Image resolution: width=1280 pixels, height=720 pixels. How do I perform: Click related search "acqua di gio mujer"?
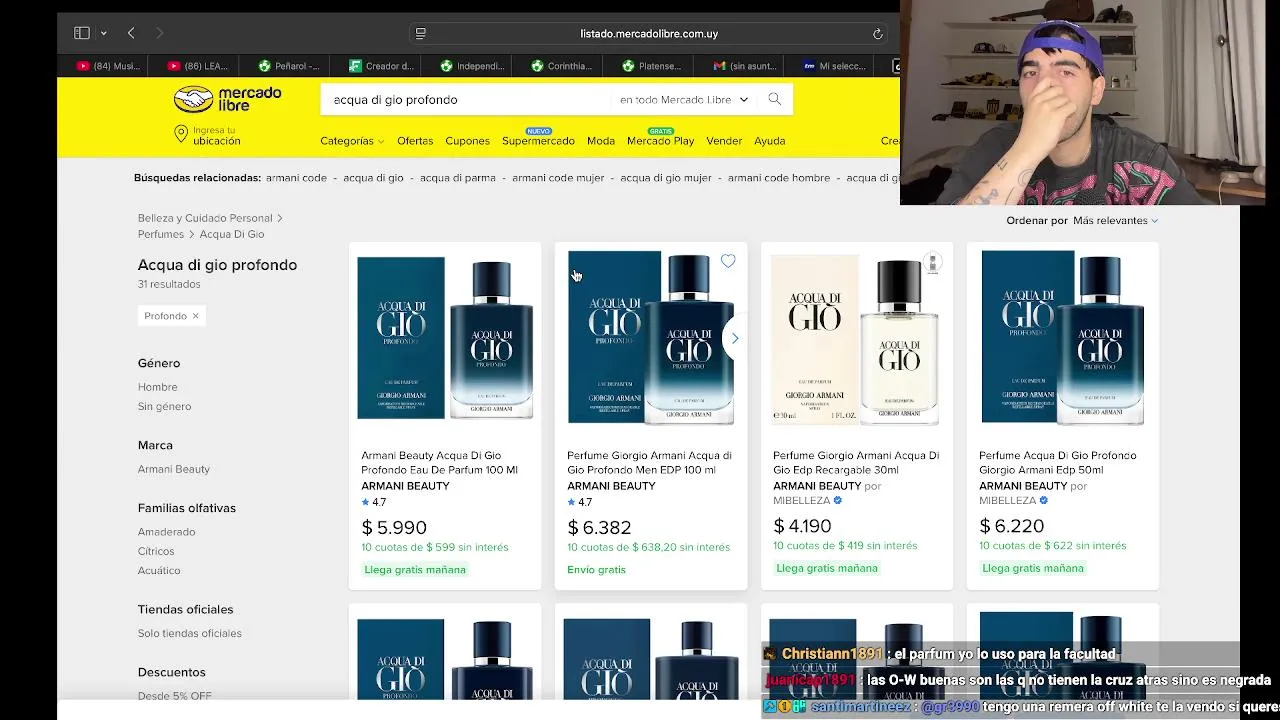666,178
